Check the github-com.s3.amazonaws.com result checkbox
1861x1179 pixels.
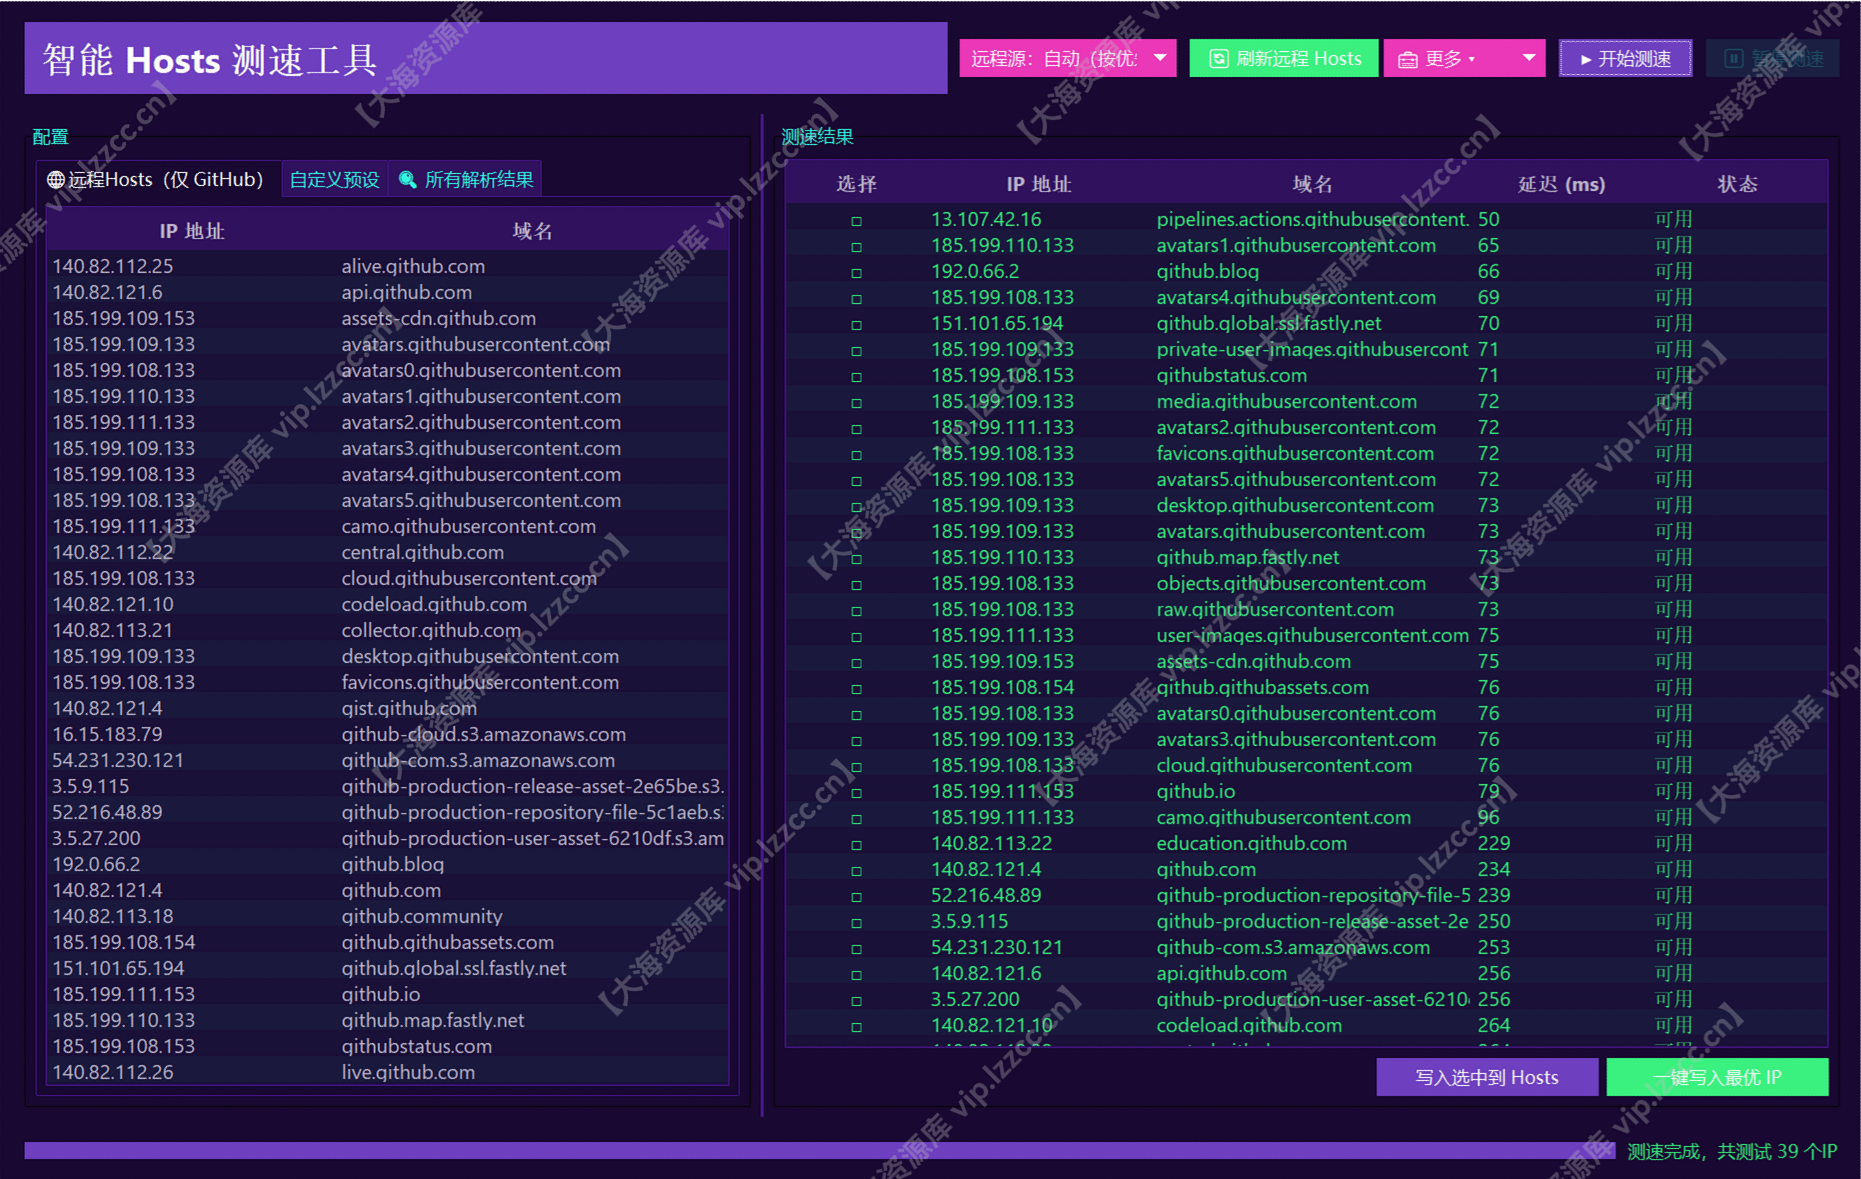point(856,948)
